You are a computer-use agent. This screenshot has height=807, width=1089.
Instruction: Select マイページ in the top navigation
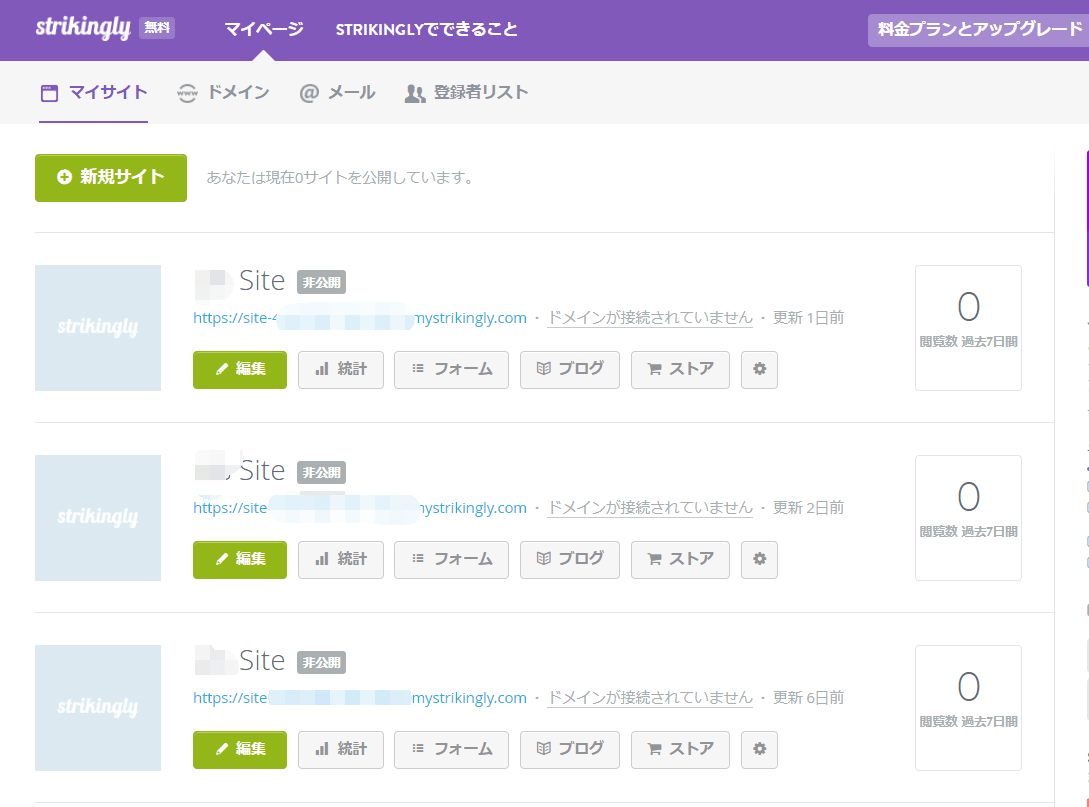click(263, 30)
